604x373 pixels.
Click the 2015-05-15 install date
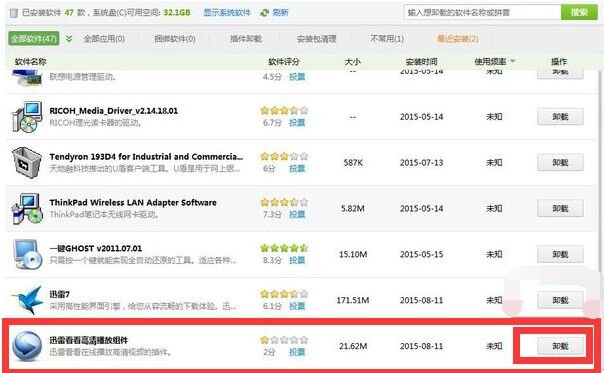[421, 254]
